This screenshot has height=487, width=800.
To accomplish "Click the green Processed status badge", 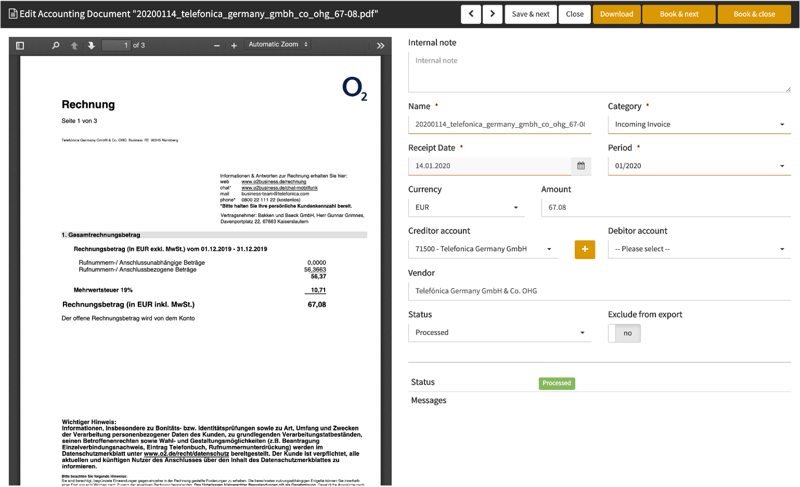I will coord(557,383).
